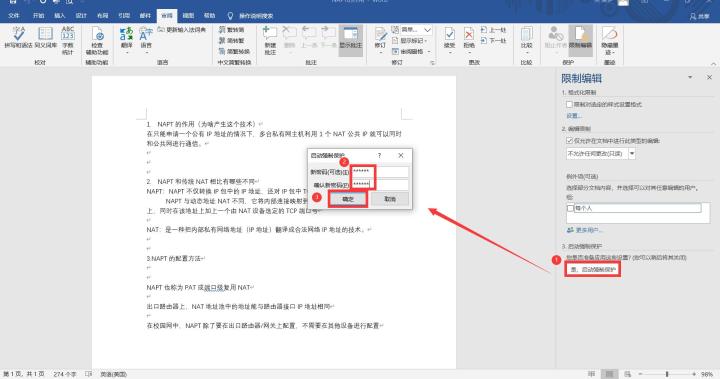720x379 pixels.
Task: Switch to the Mailings (邮件) tab
Action: (145, 16)
